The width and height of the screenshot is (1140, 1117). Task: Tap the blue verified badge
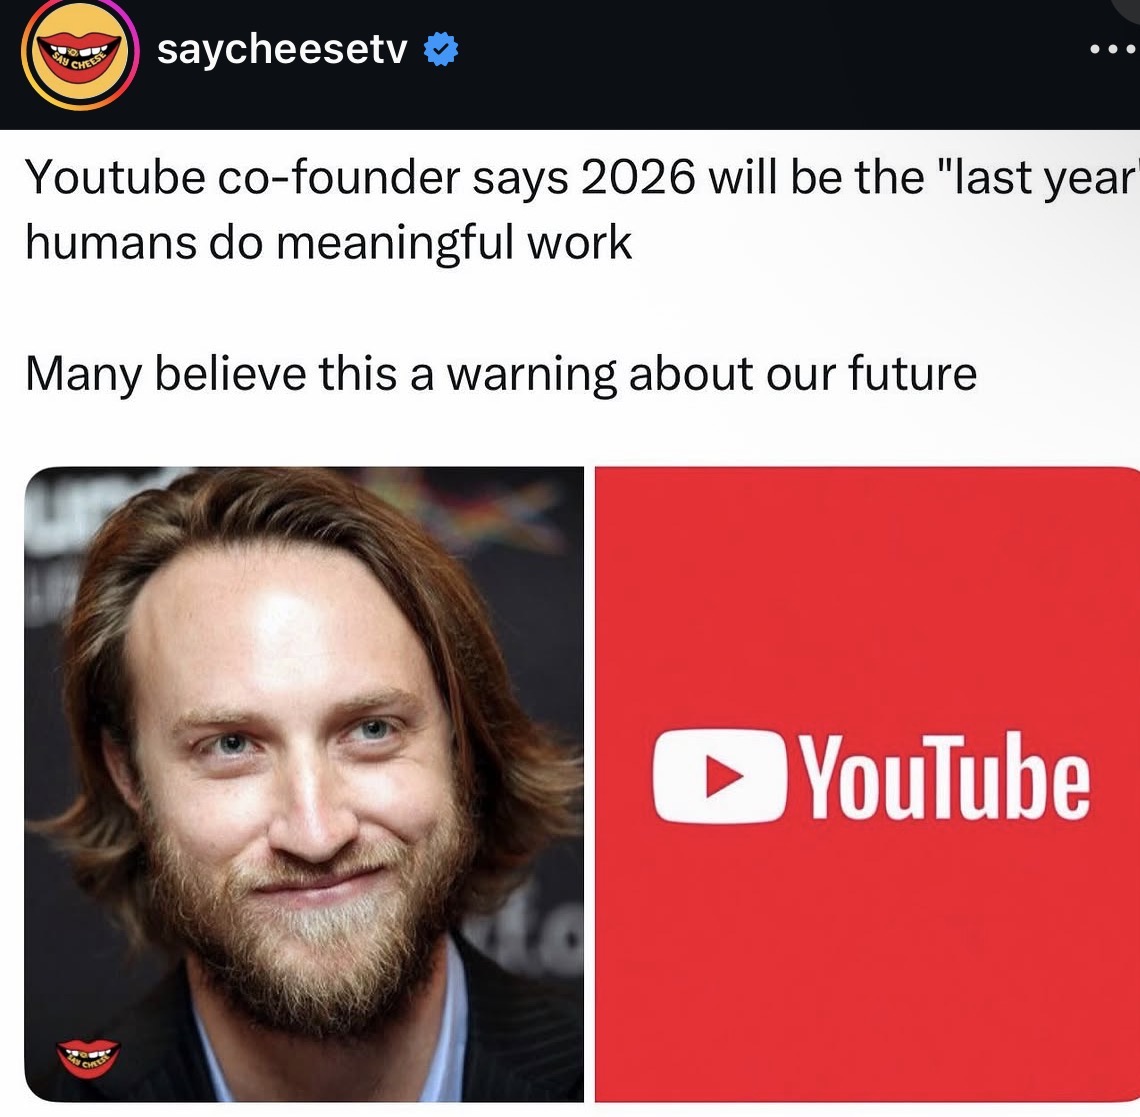click(x=441, y=49)
